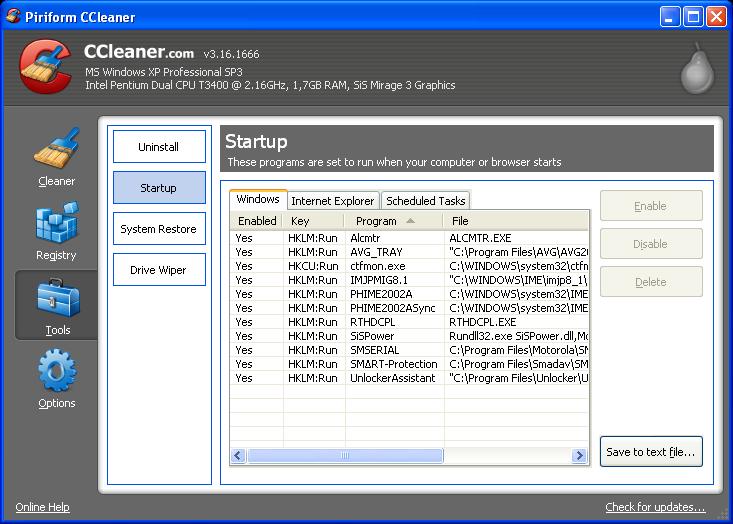Open the Cleaner section broom icon

tap(57, 148)
